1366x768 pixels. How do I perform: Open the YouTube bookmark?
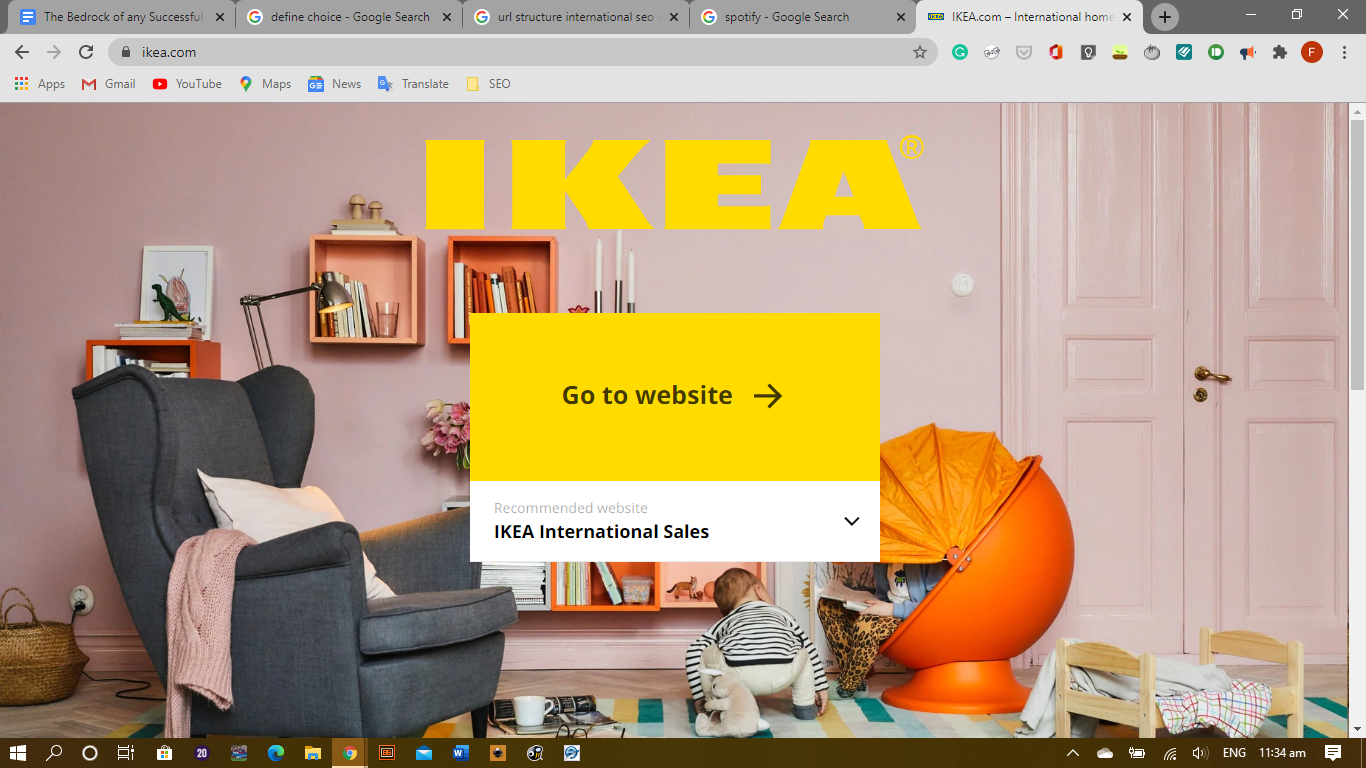pos(187,84)
